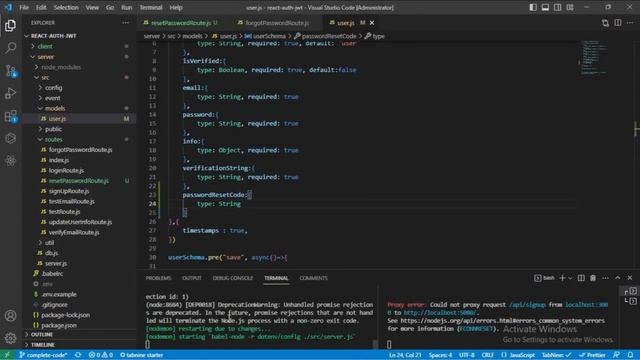Screen dimensions: 640x360
Task: Open the Explorer view in activity bar
Action: [x=11, y=25]
